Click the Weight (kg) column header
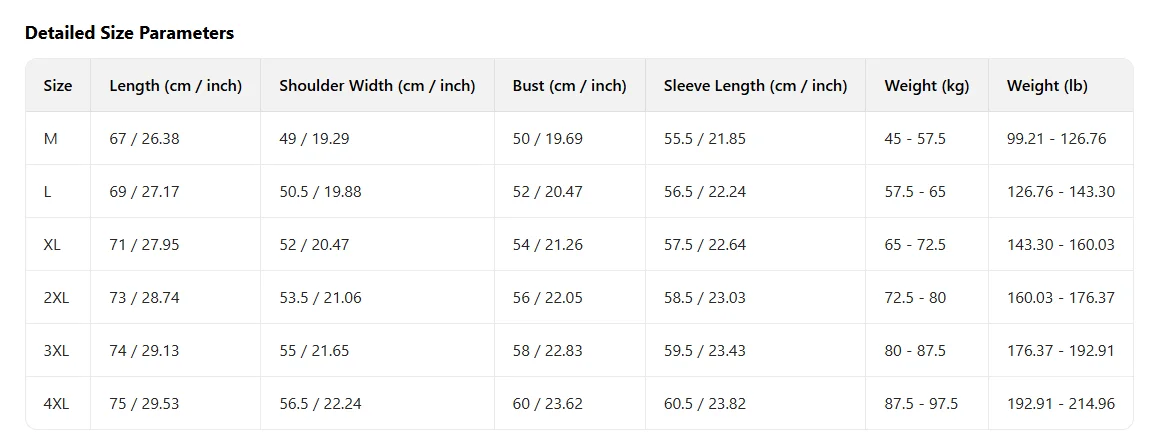The height and width of the screenshot is (448, 1169). 926,86
